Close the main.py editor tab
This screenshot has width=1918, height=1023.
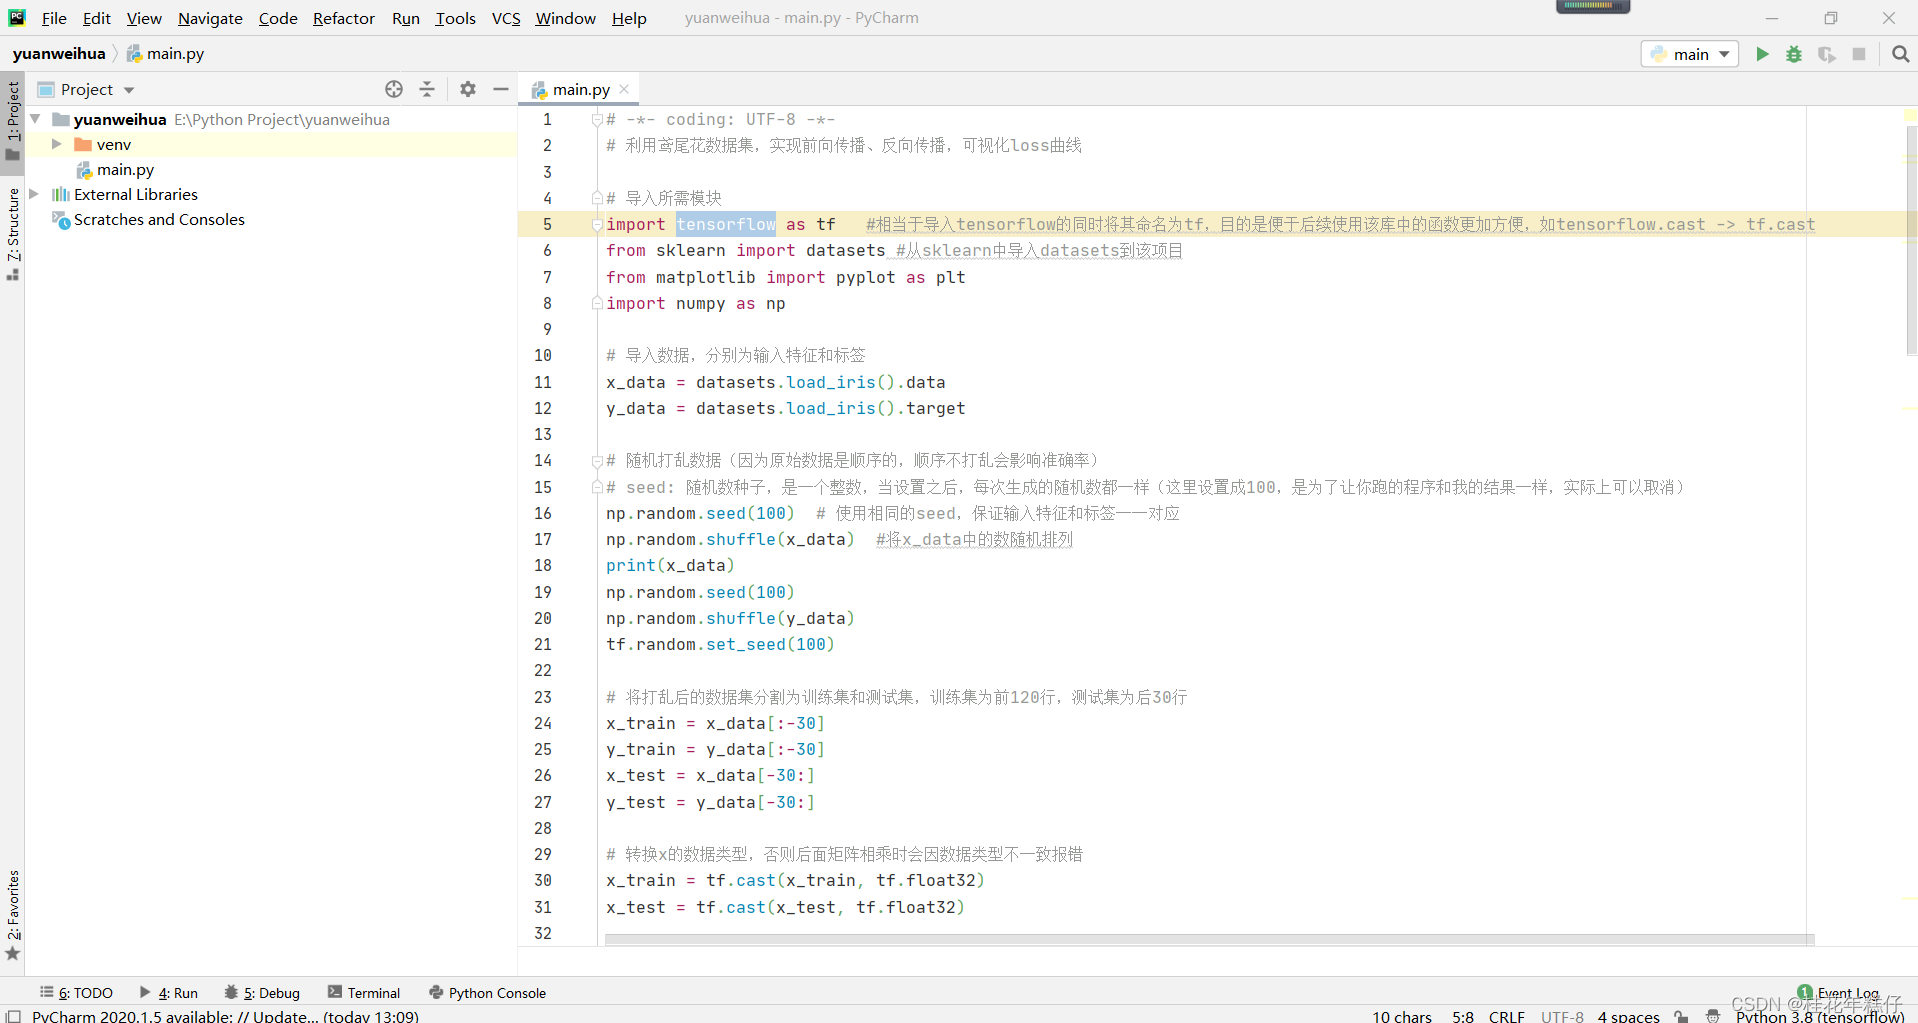coord(625,89)
